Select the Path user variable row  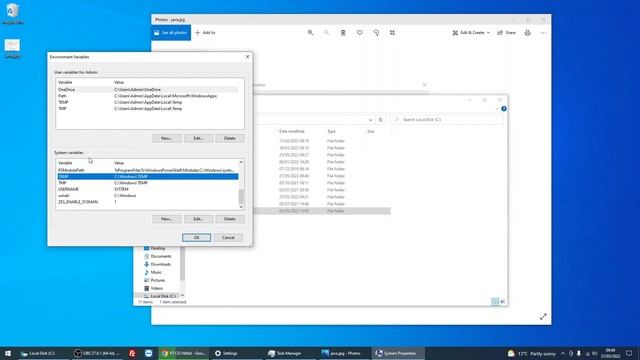147,96
